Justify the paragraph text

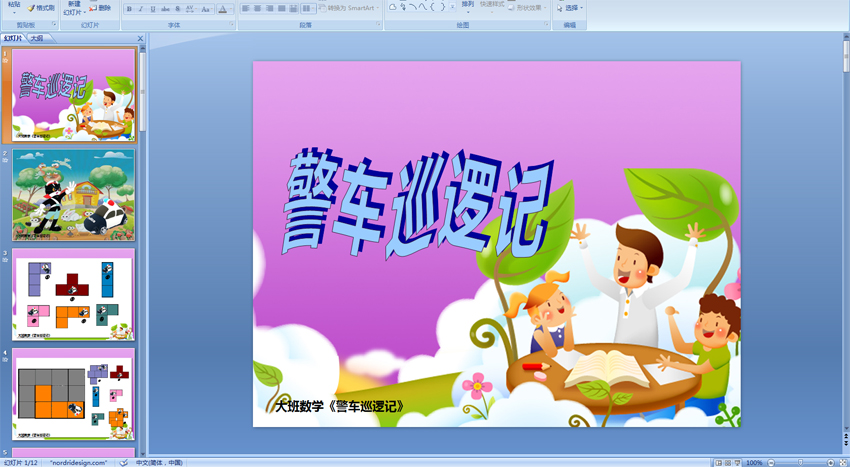tap(281, 8)
